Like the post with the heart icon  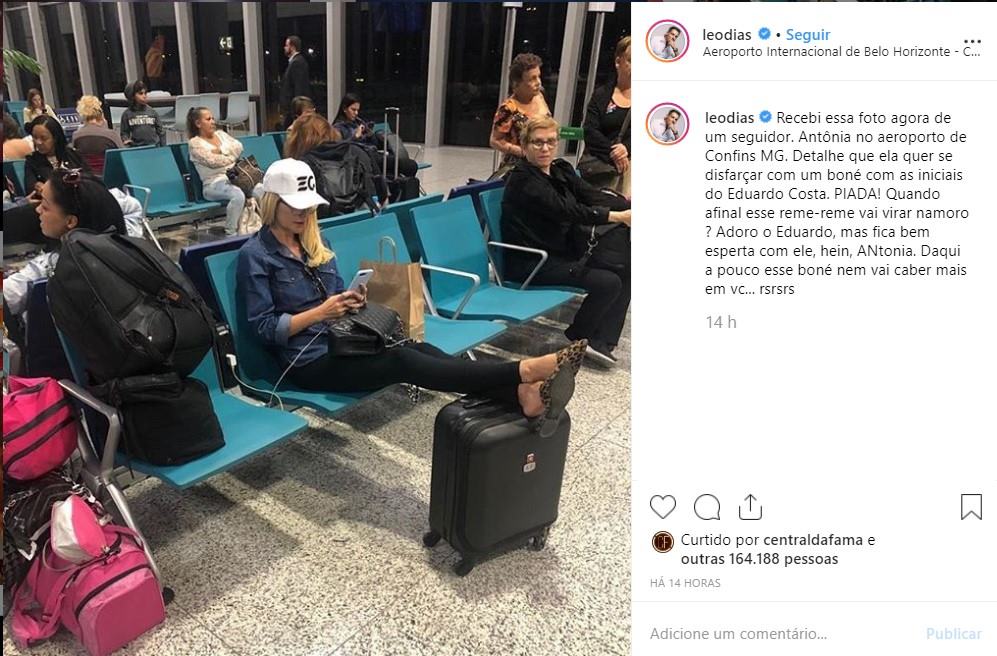[x=663, y=507]
